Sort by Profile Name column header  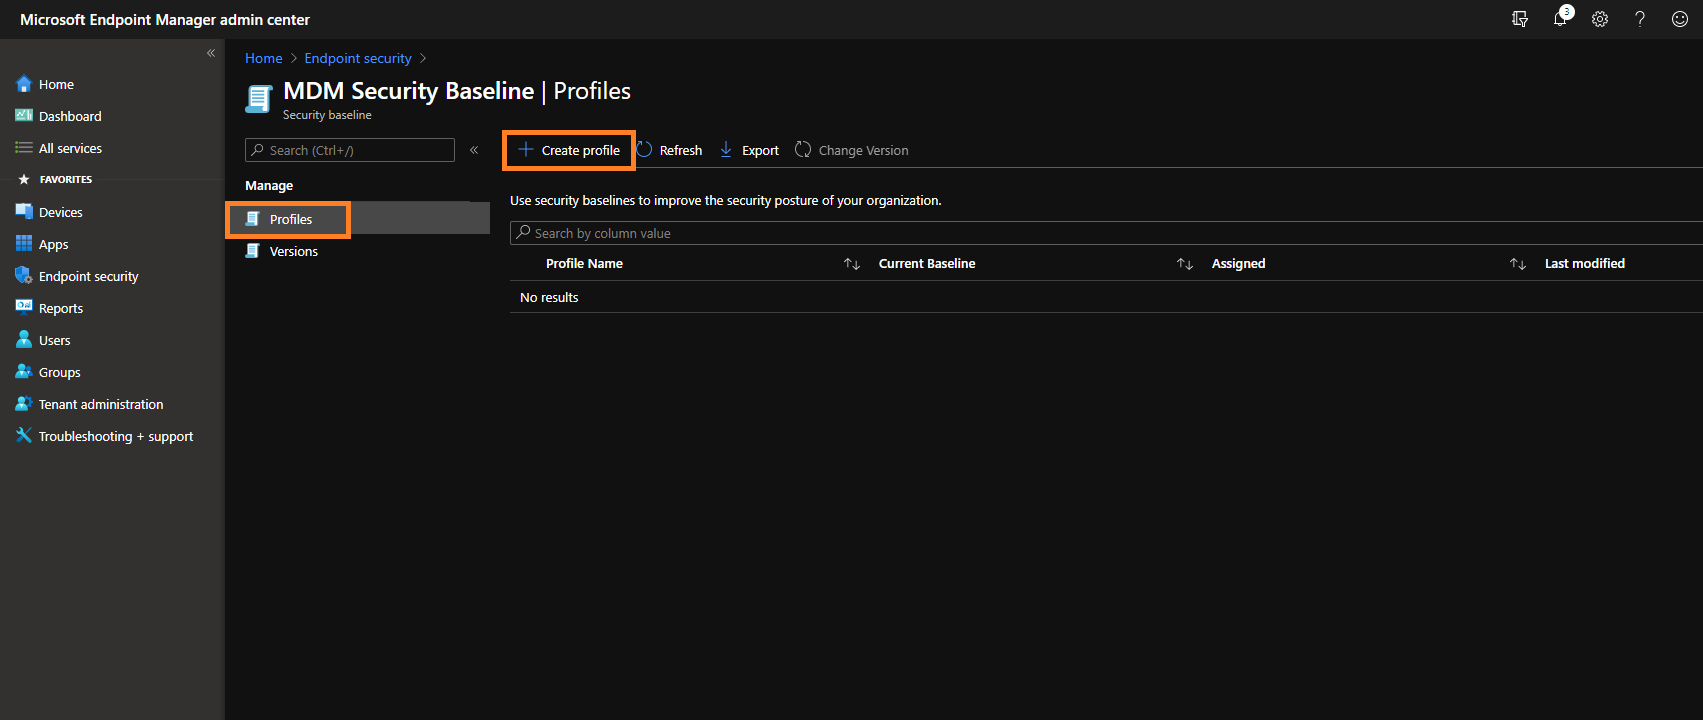(584, 263)
